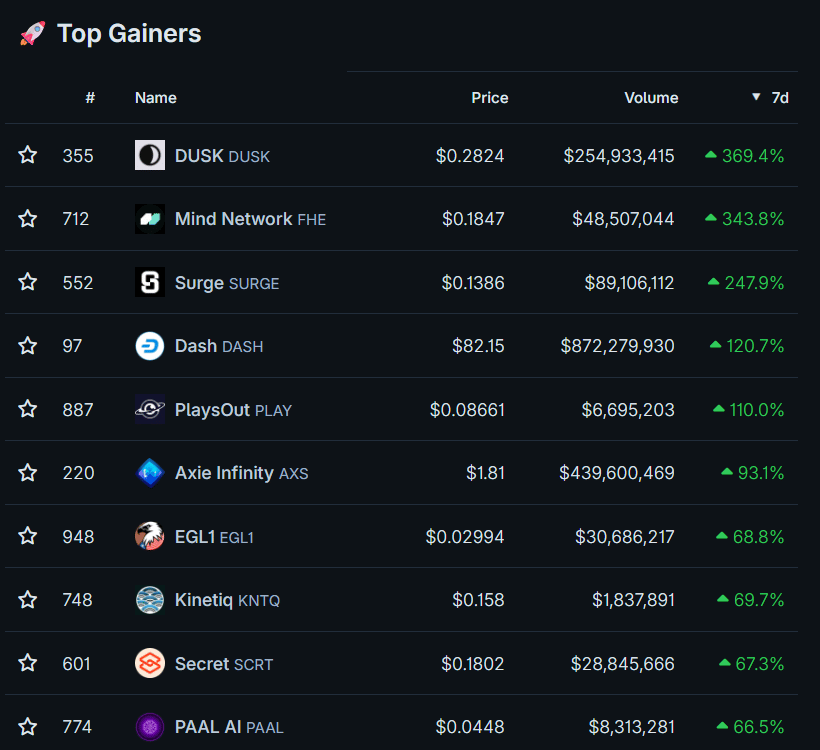This screenshot has height=750, width=820.
Task: Click the Axie Infinity diamond logo
Action: 150,473
